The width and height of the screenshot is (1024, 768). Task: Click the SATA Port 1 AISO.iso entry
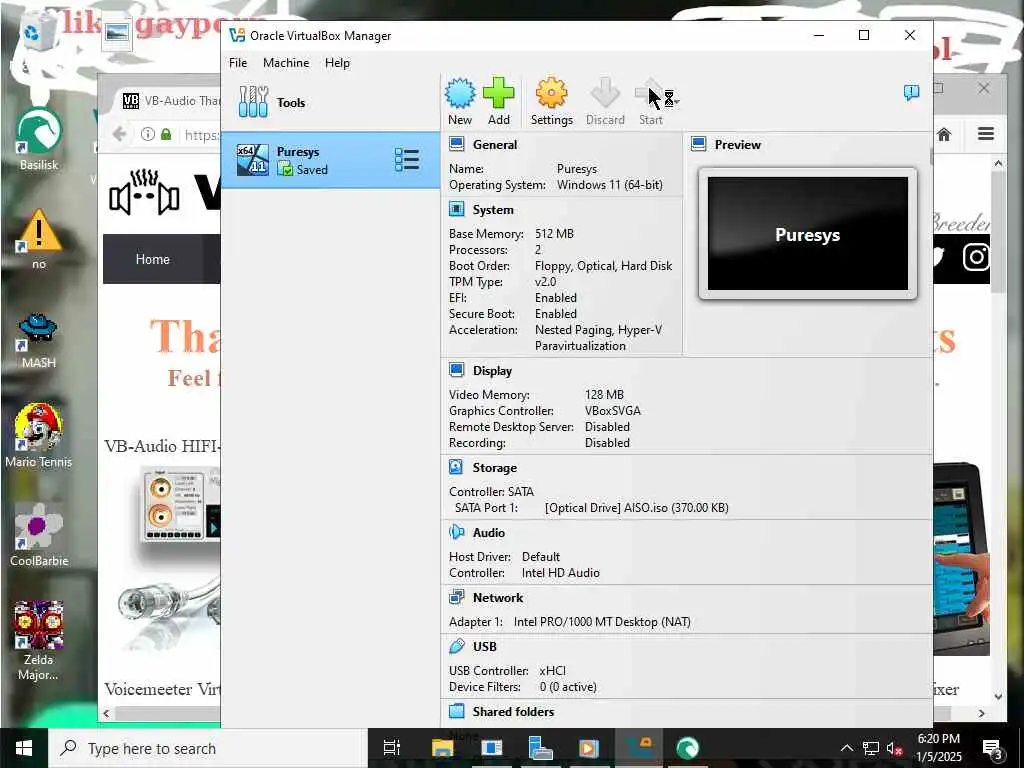click(x=637, y=507)
